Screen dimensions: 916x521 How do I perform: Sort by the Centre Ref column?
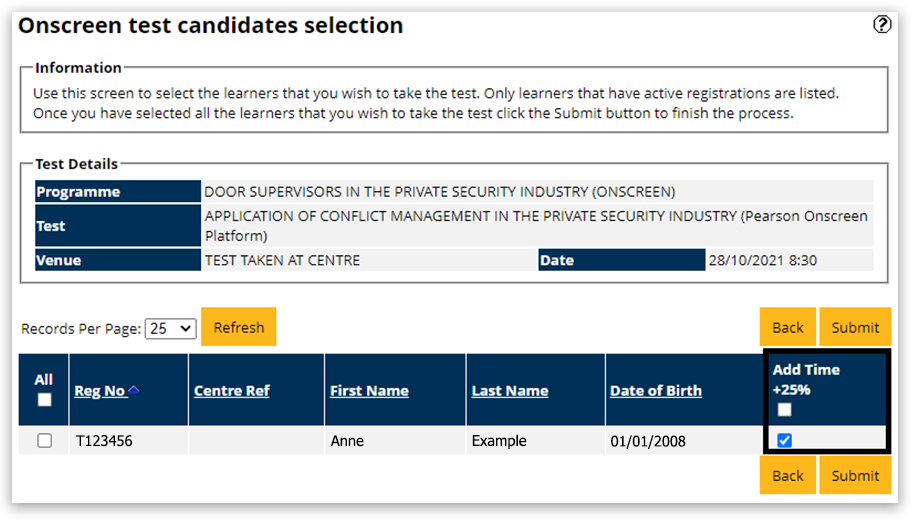(x=232, y=391)
